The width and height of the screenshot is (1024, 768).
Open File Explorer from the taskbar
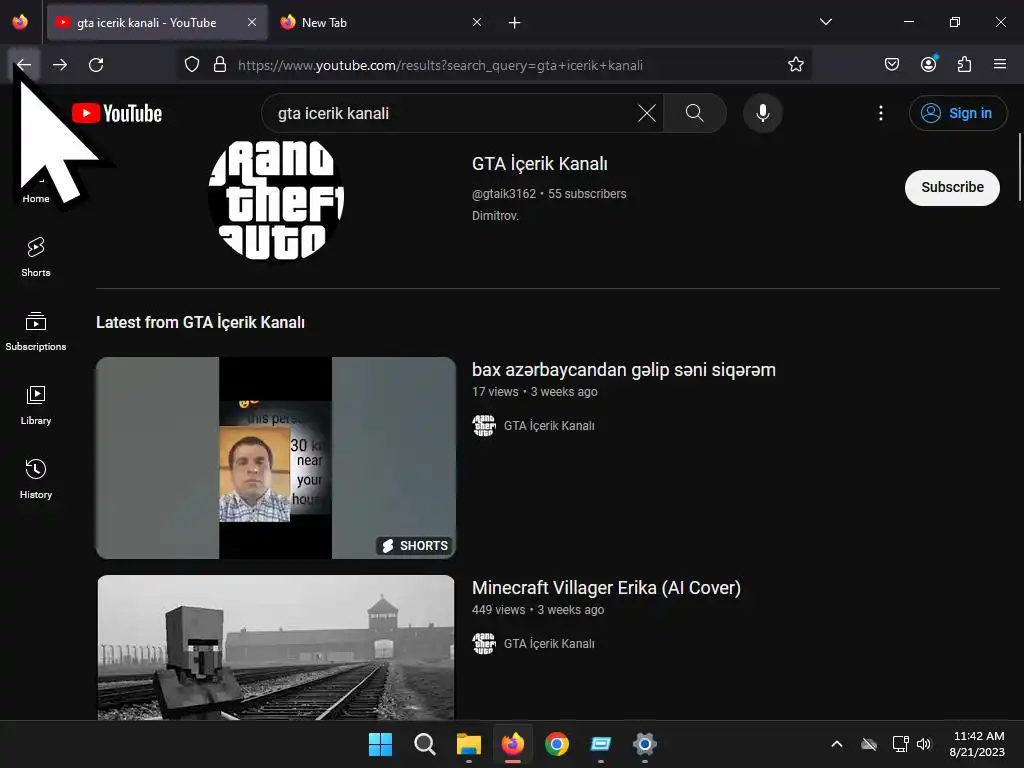click(468, 744)
